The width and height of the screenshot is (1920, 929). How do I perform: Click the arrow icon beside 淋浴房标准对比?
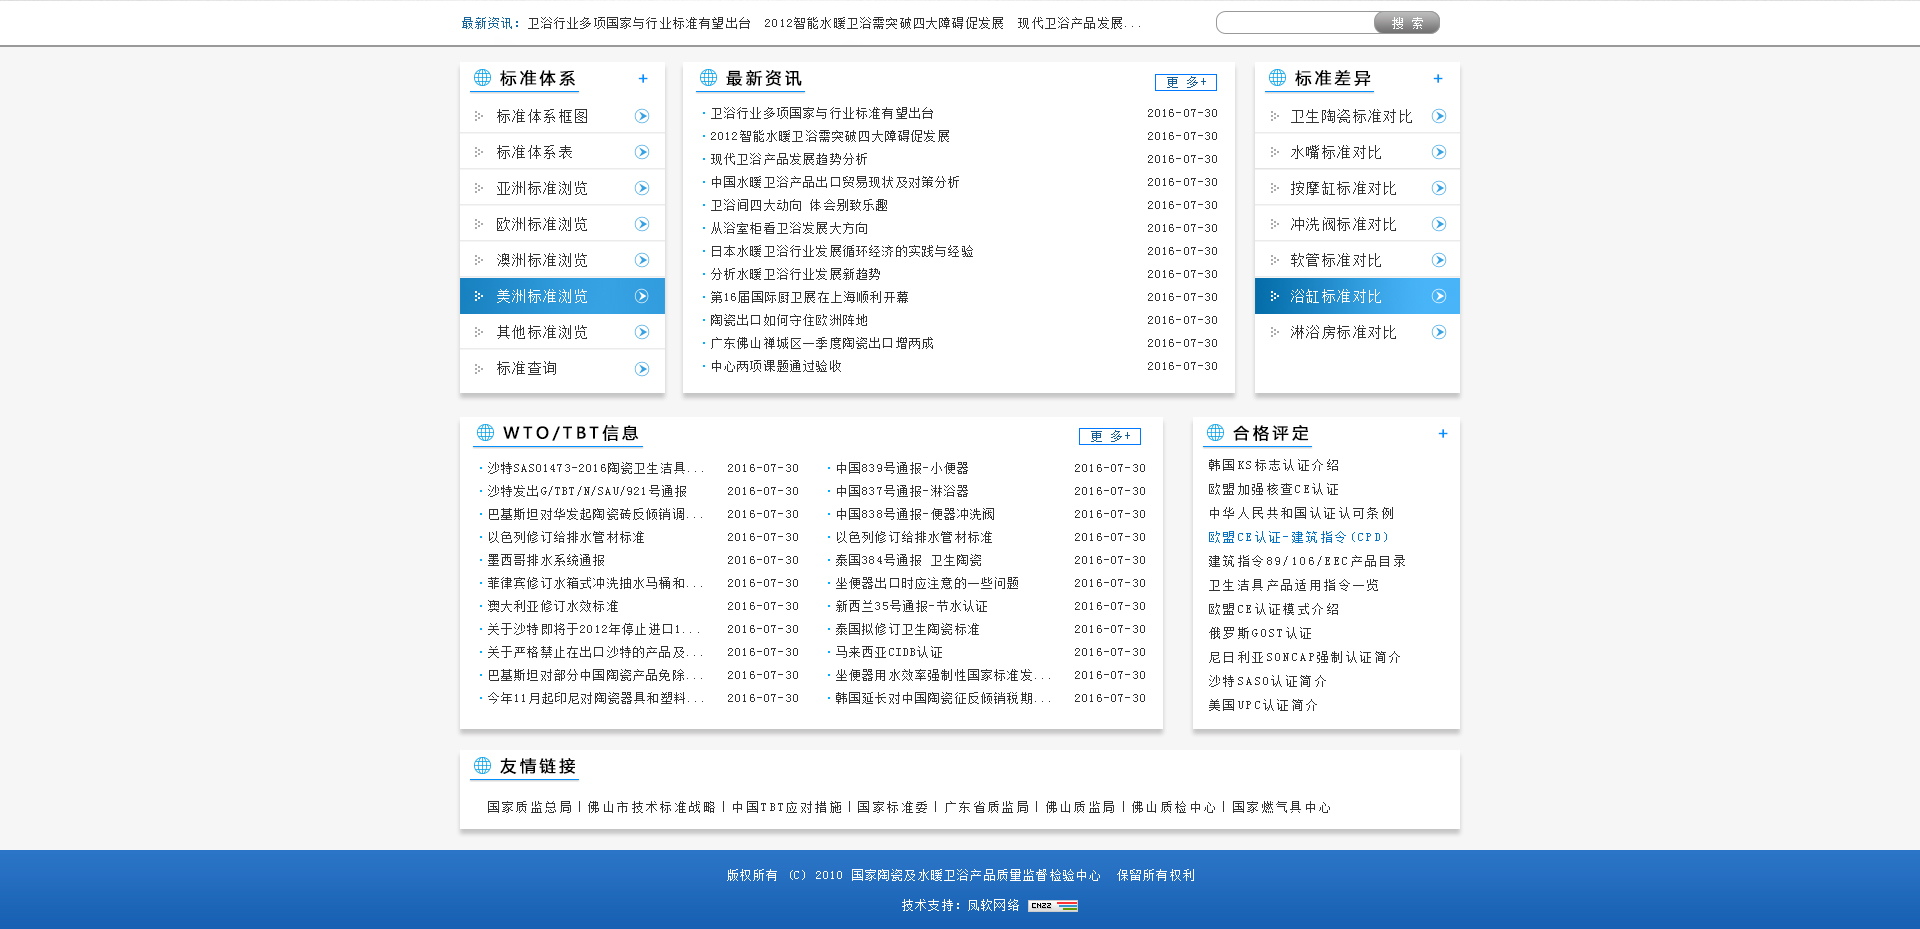coord(1439,332)
